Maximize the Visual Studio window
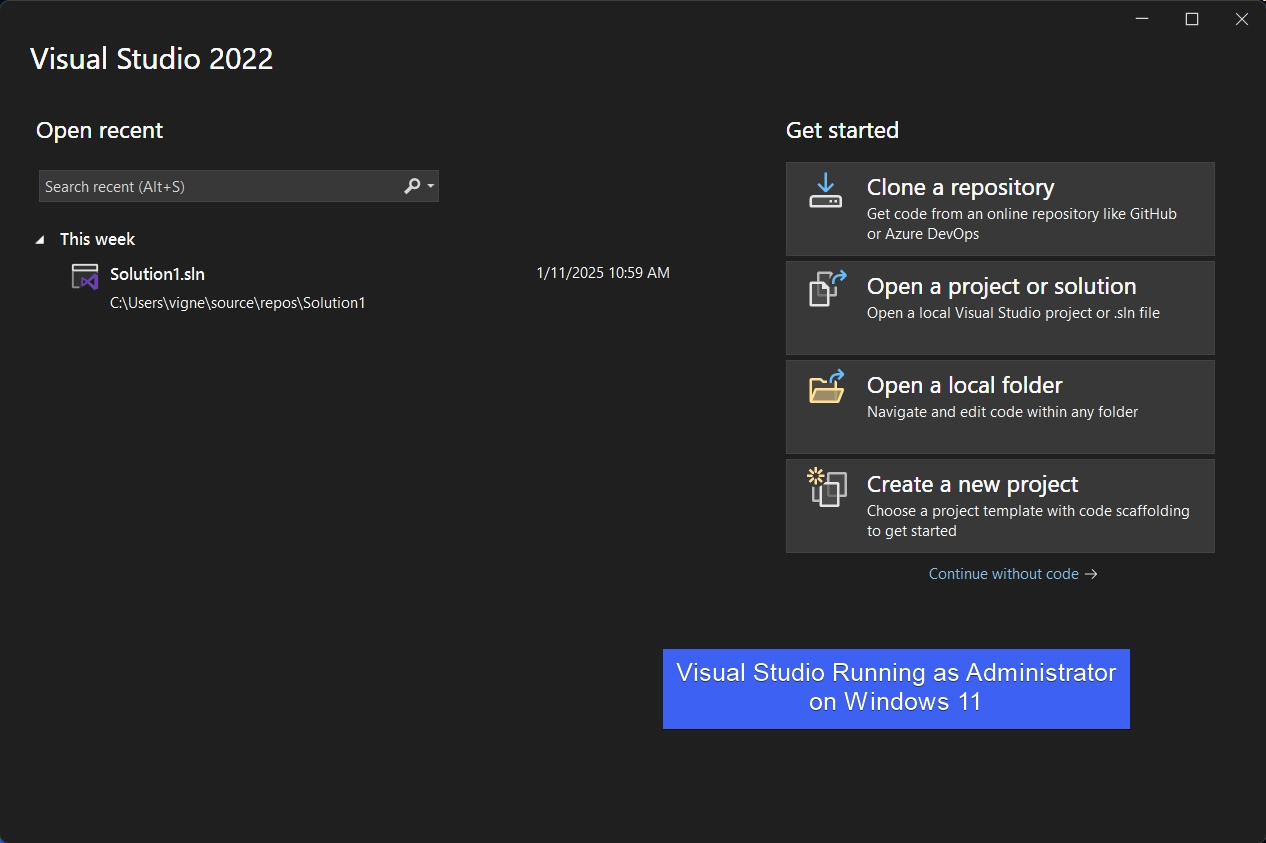This screenshot has height=843, width=1266. 1192,19
